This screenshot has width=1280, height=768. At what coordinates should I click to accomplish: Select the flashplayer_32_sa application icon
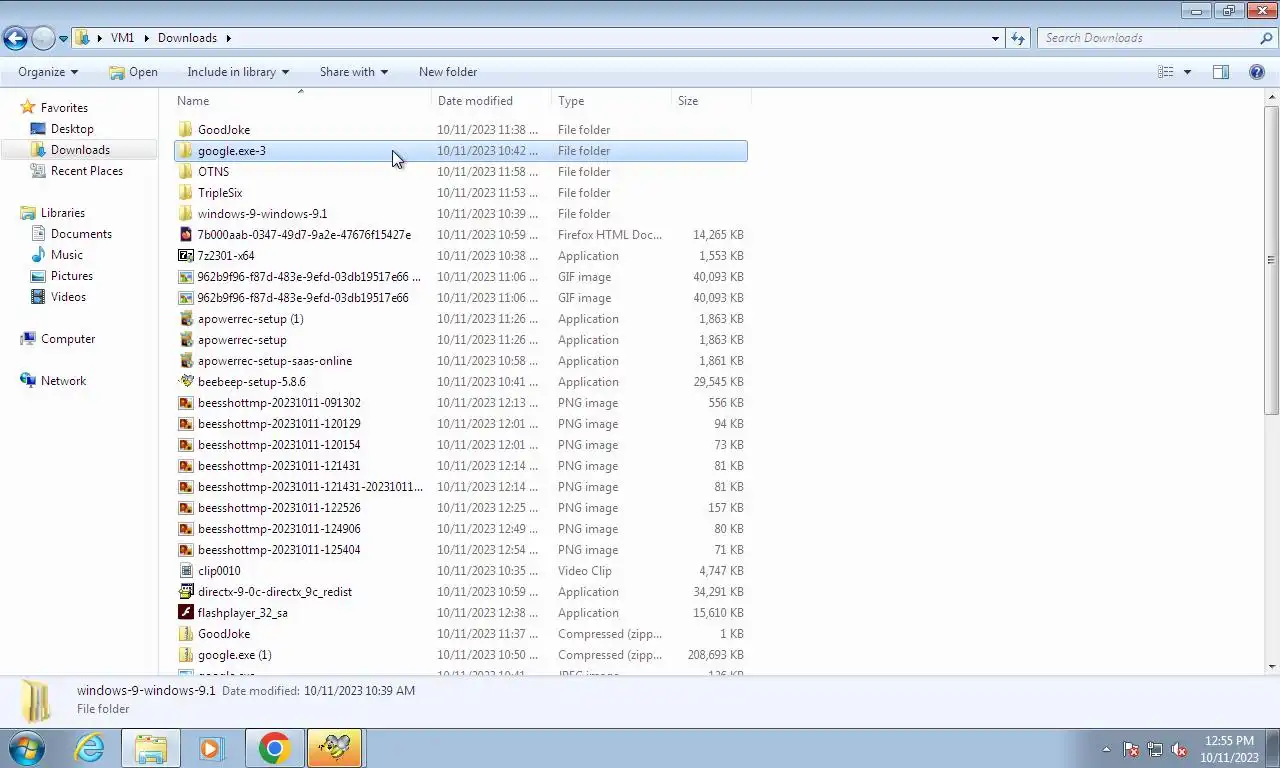[x=185, y=613]
